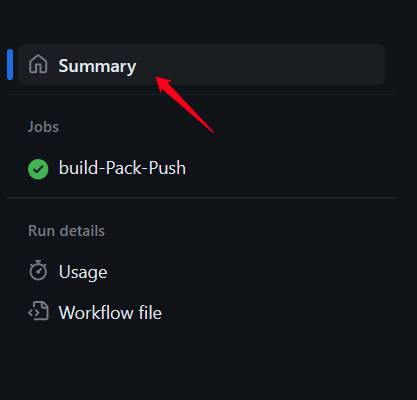Screen dimensions: 417x400
Task: Click the stopwatch icon next to Usage
Action: click(x=38, y=270)
